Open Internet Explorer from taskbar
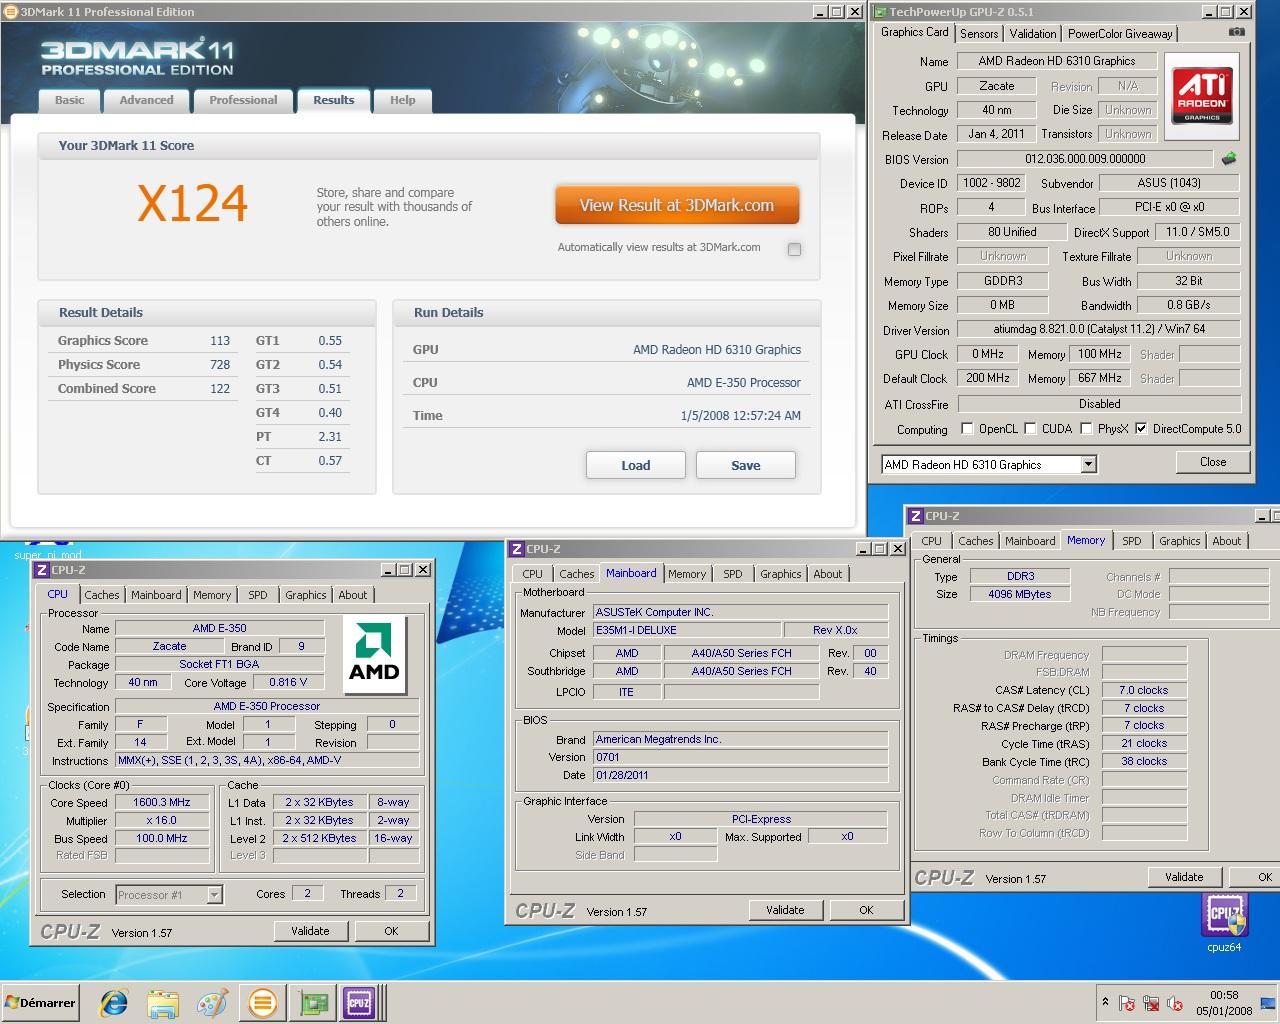 (x=115, y=1003)
